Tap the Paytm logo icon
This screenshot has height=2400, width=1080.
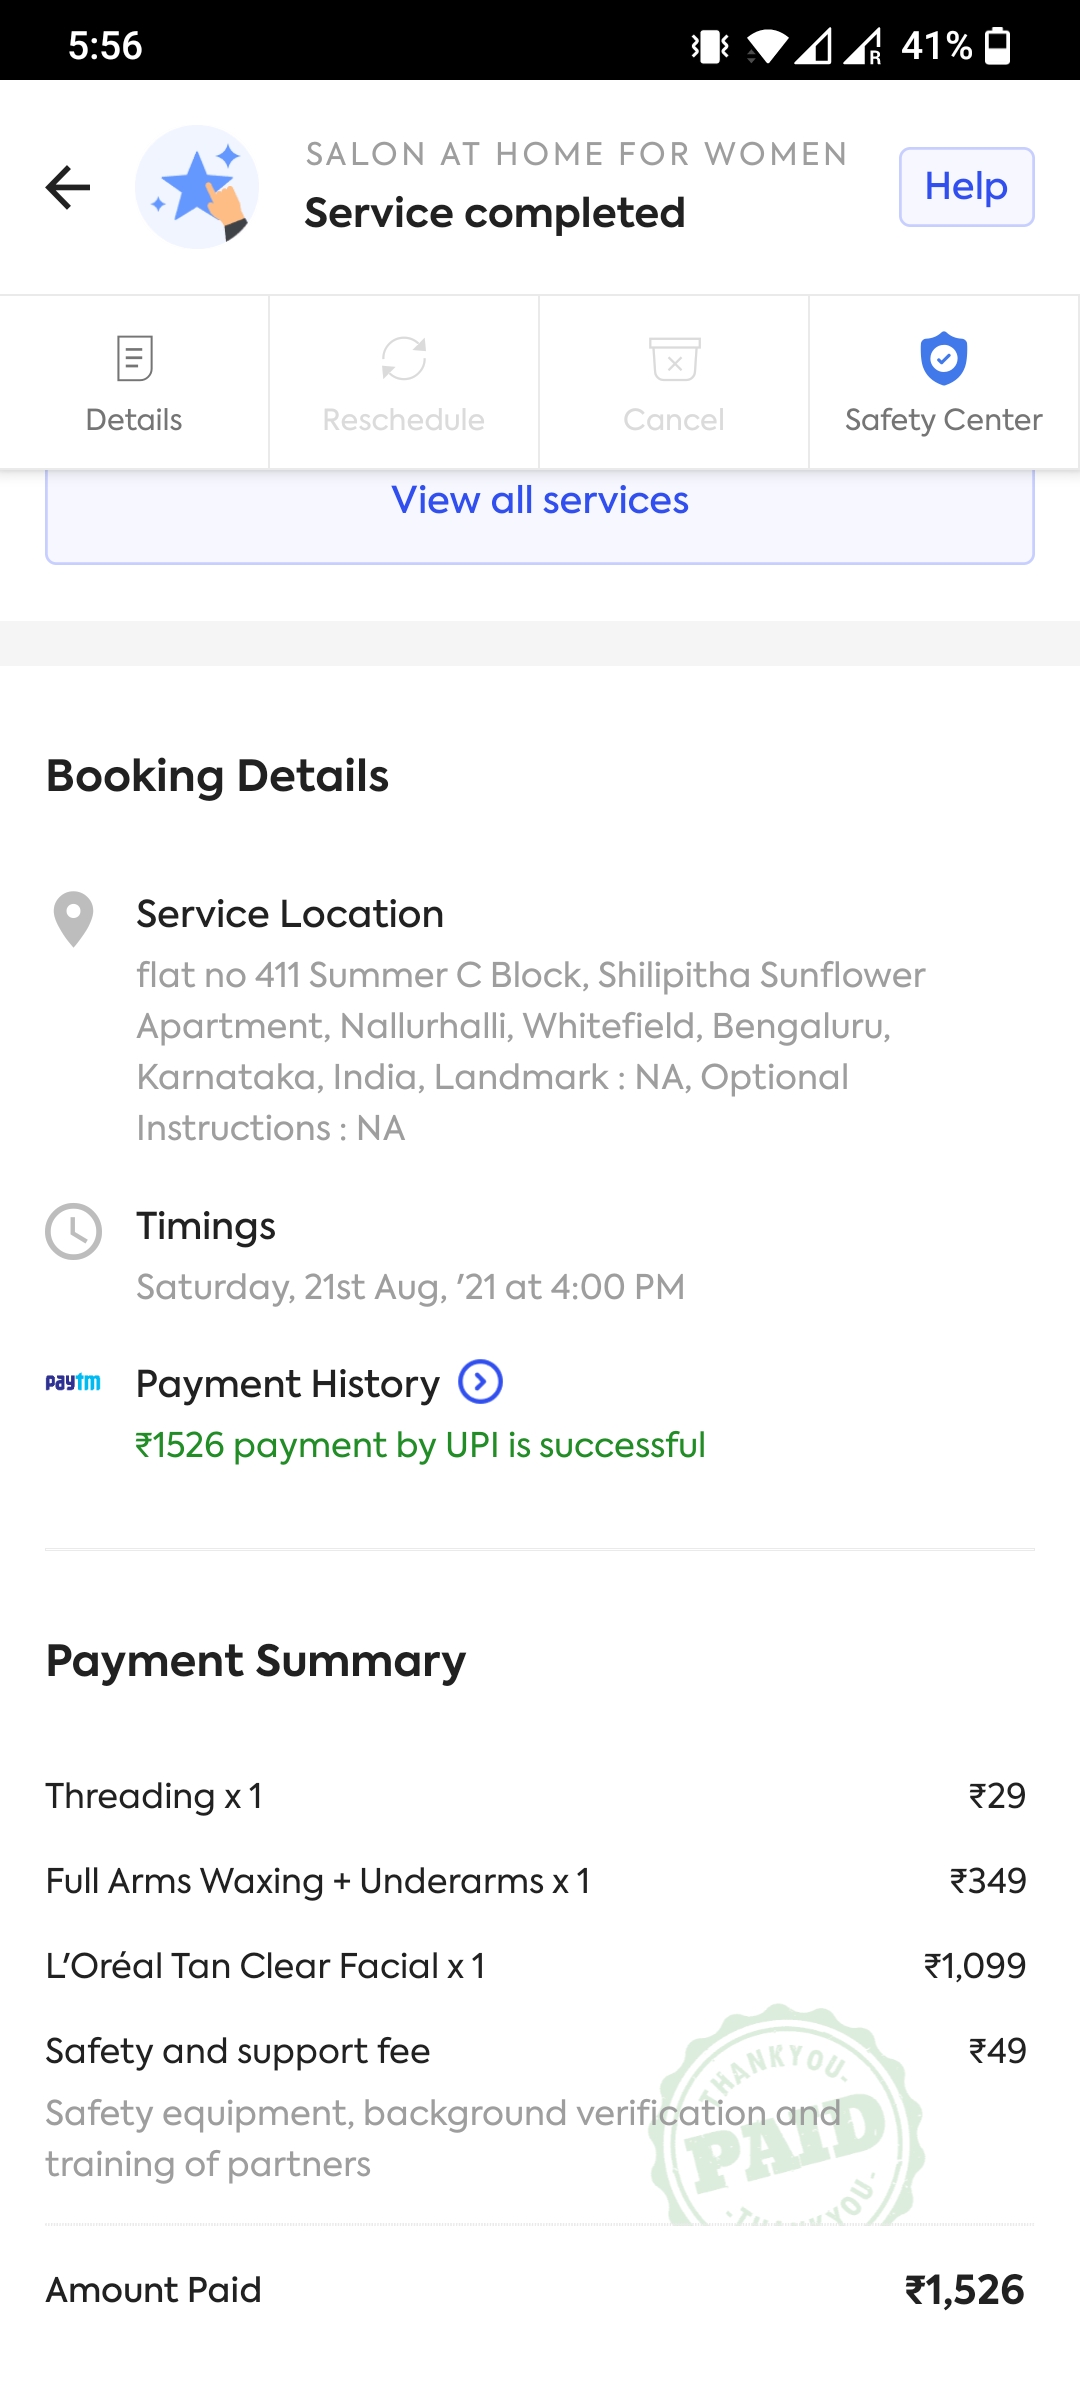(x=73, y=1382)
